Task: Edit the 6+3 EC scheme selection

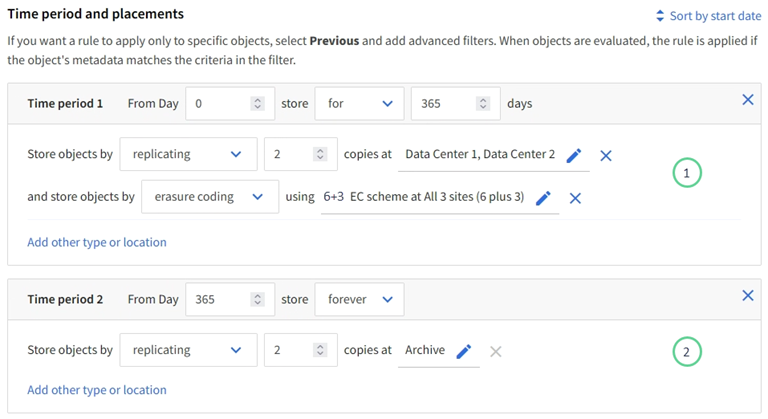Action: (x=543, y=197)
